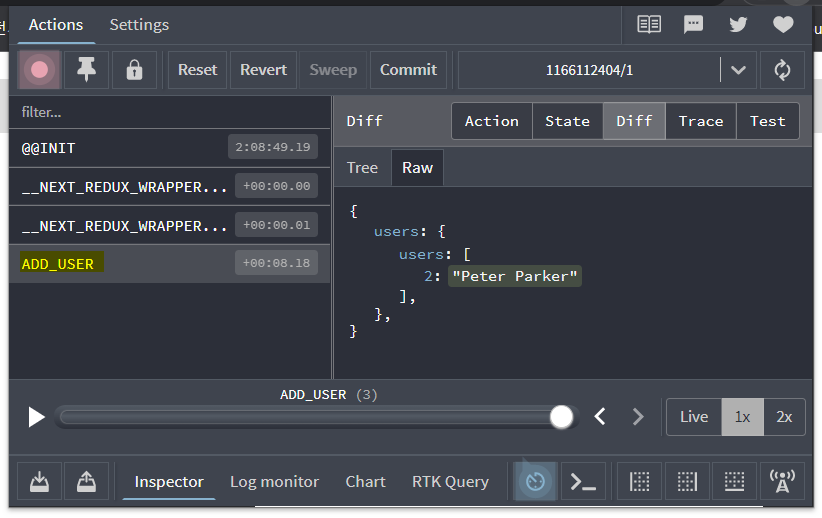Switch to Chart monitor

click(x=365, y=481)
